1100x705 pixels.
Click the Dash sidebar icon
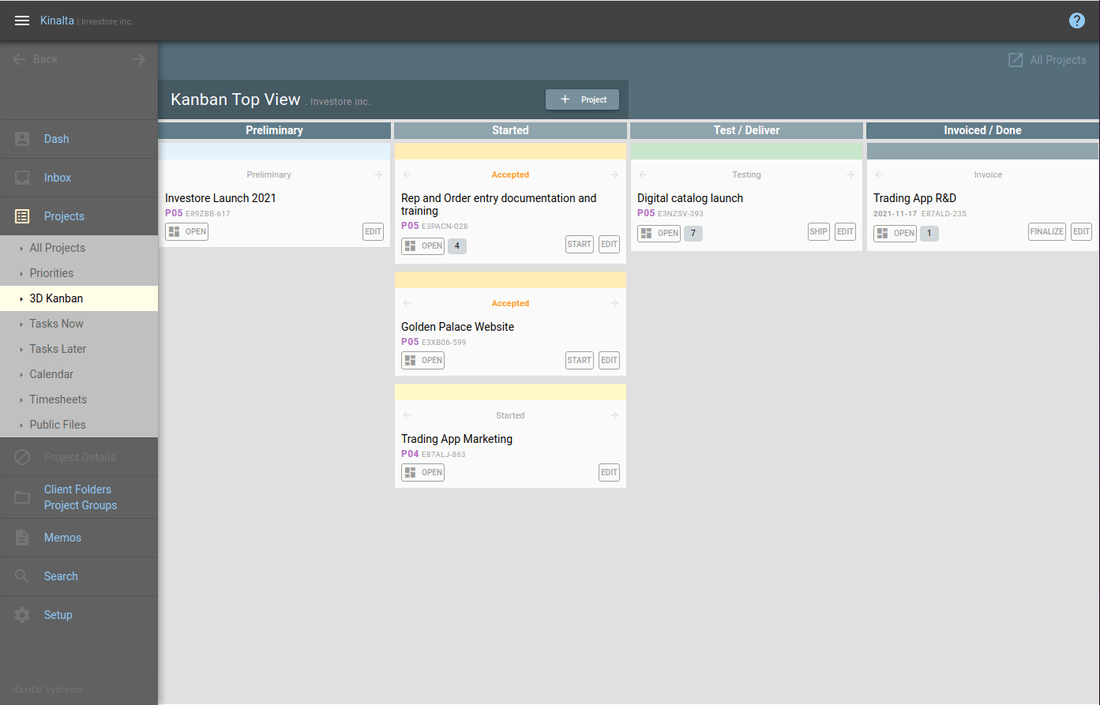coord(22,139)
